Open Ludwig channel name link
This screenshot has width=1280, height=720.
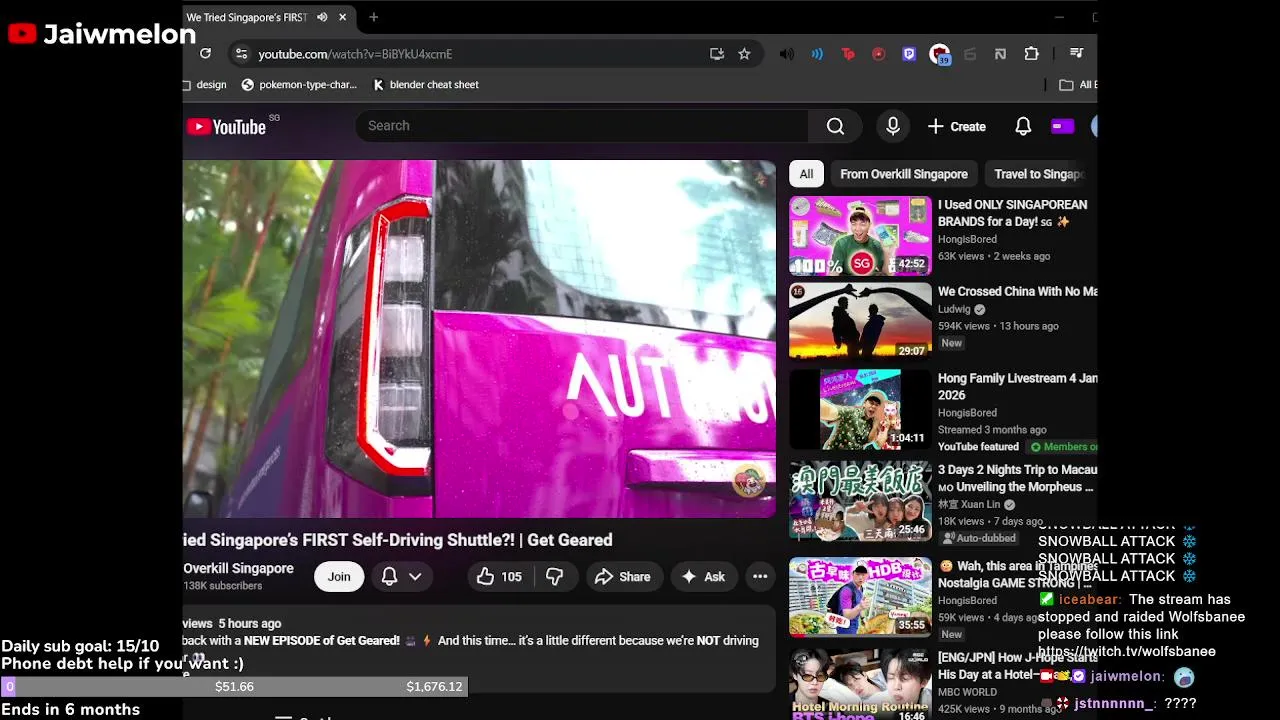(x=955, y=309)
